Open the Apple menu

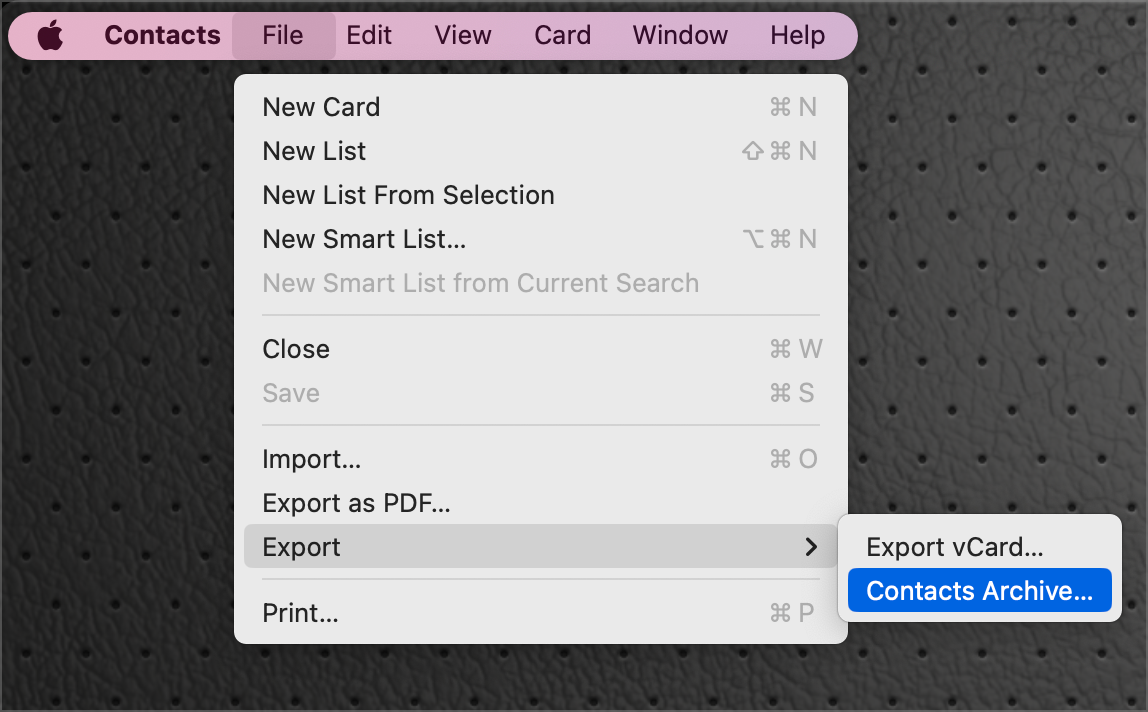point(50,36)
